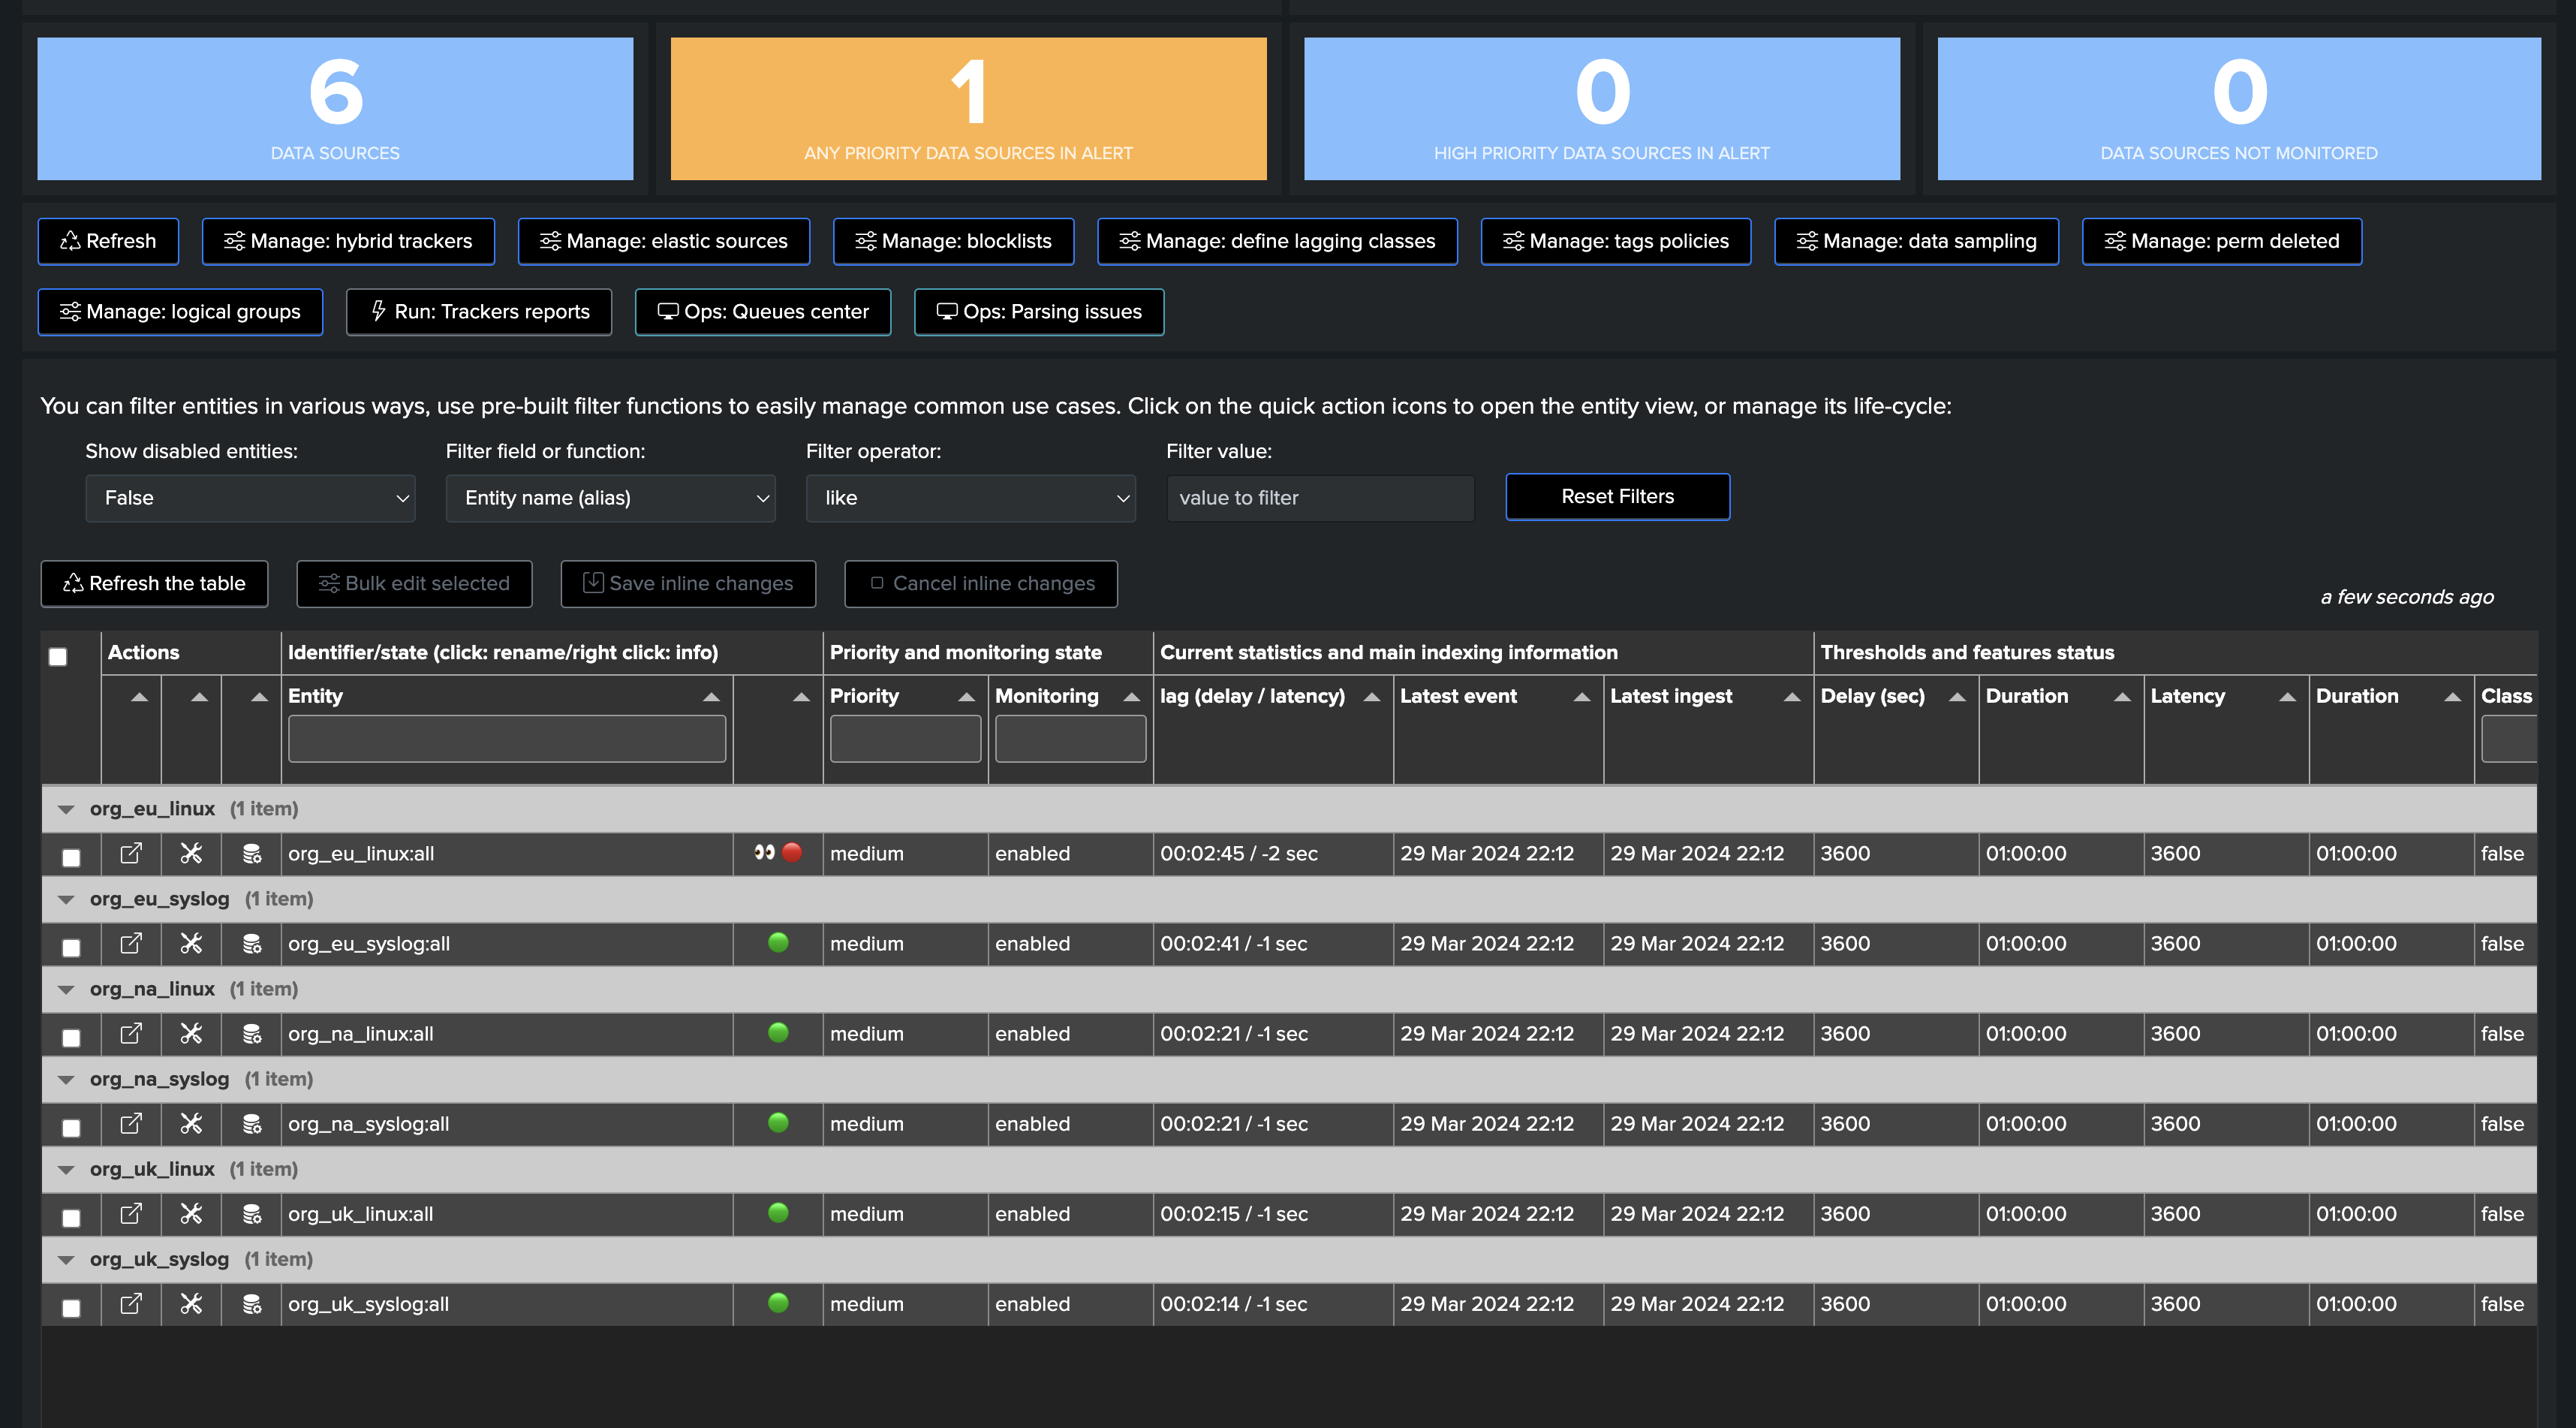Viewport: 2576px width, 1428px height.
Task: Open Manage: hybrid trackers
Action: 348,241
